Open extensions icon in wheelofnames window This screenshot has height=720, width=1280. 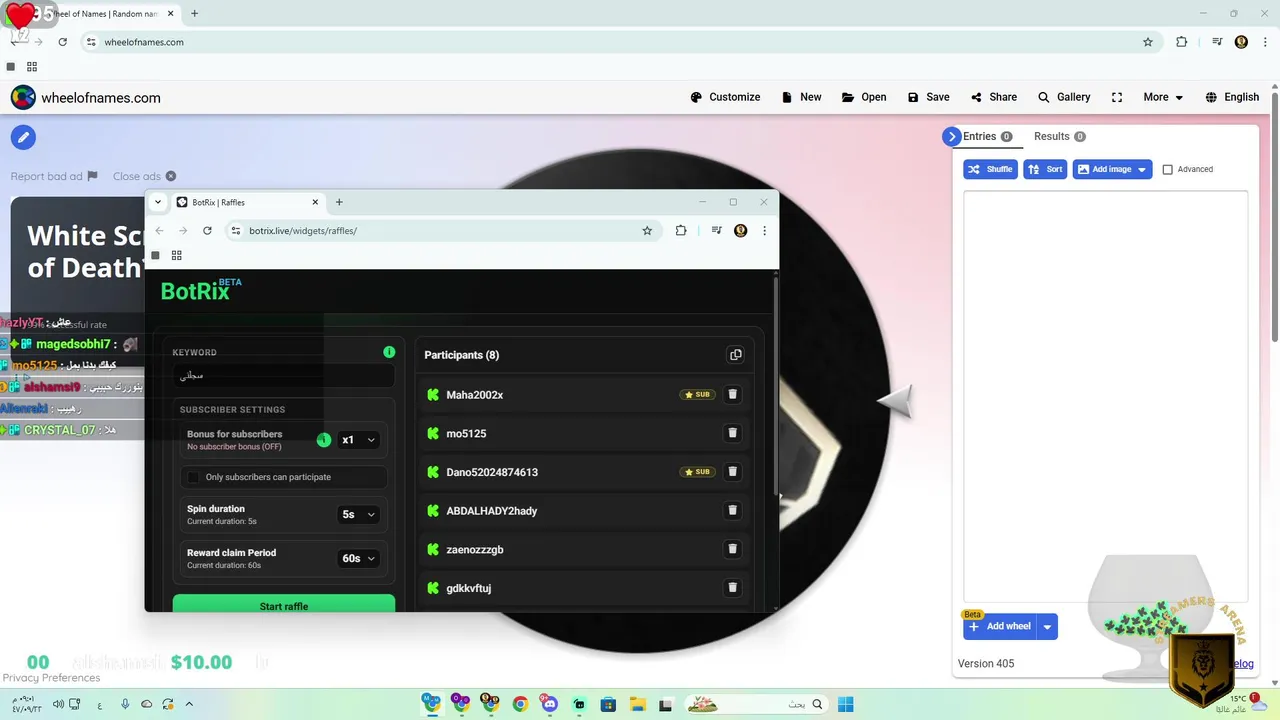1182,42
